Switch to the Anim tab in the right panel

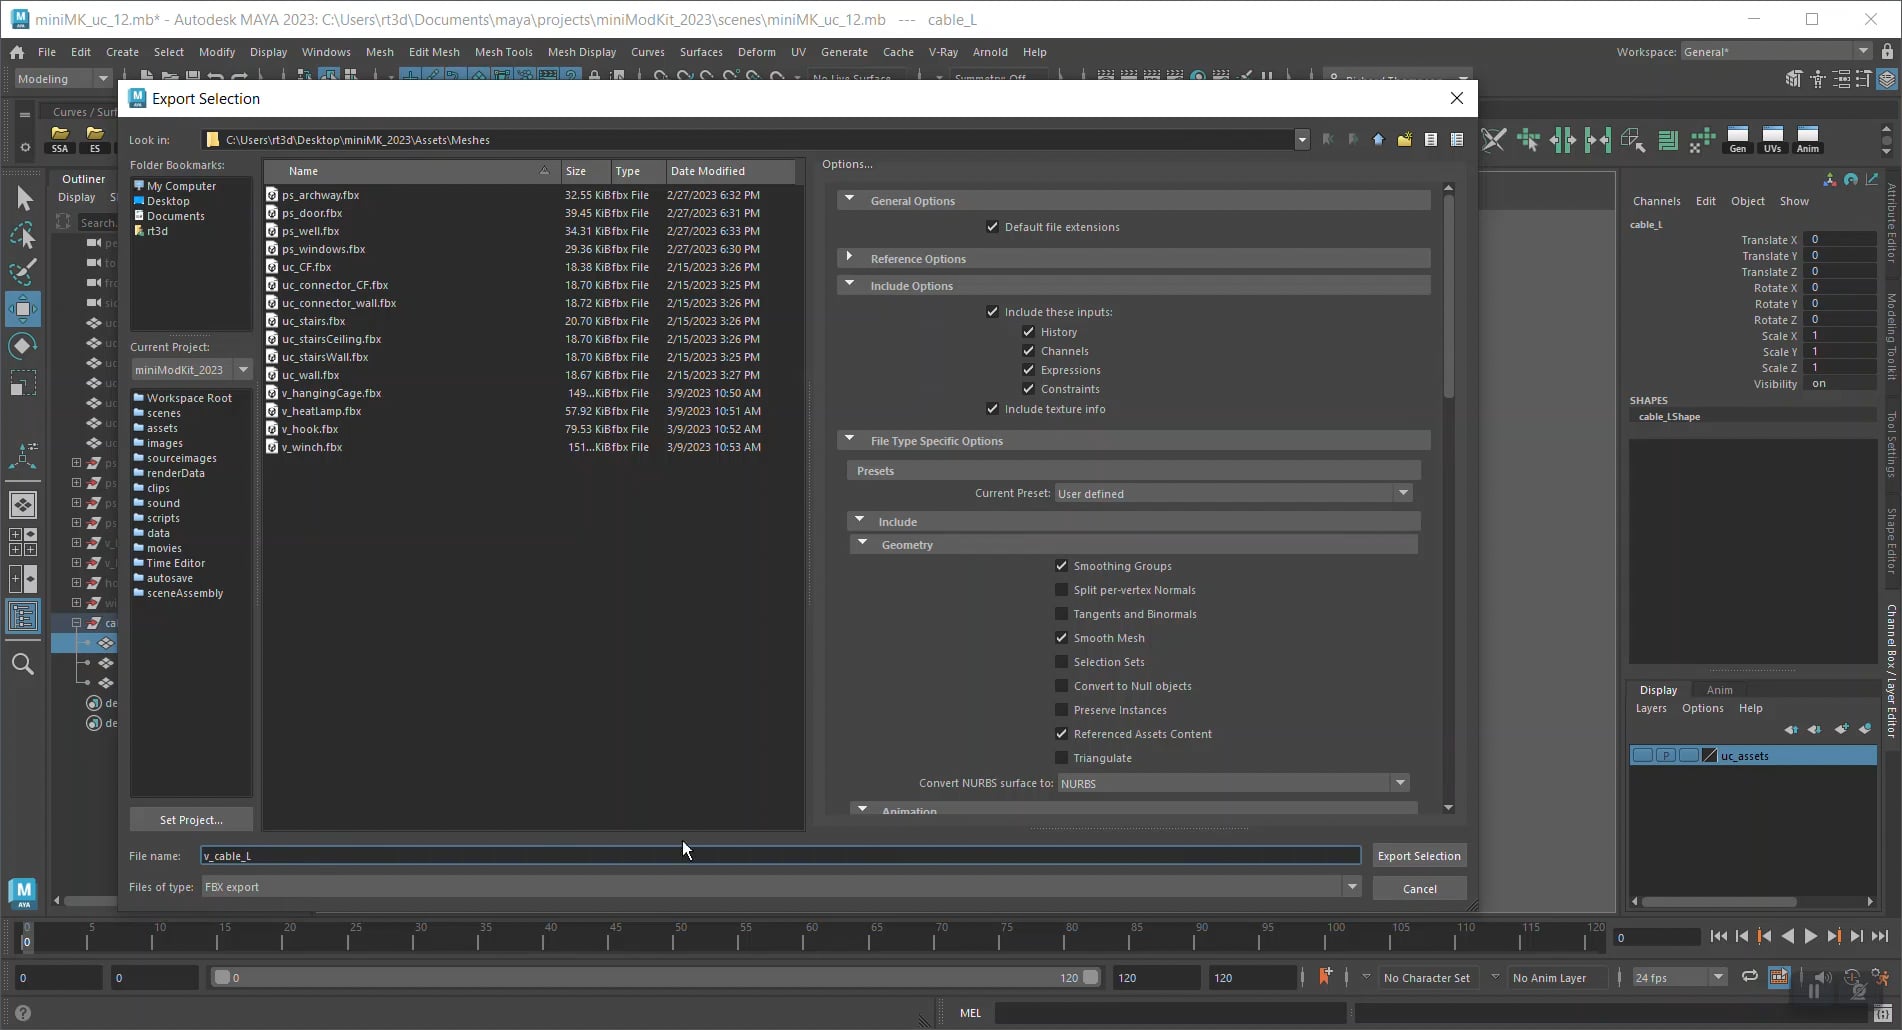(x=1721, y=690)
